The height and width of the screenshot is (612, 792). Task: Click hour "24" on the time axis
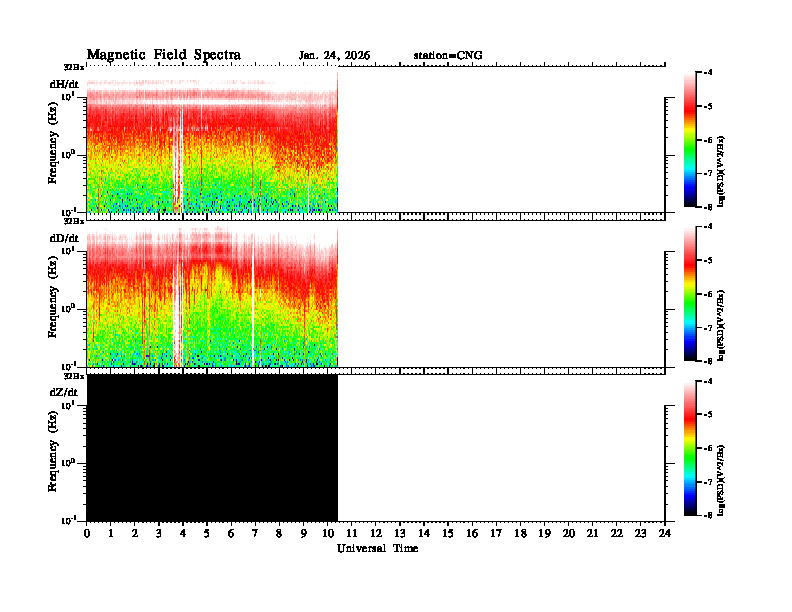point(665,534)
